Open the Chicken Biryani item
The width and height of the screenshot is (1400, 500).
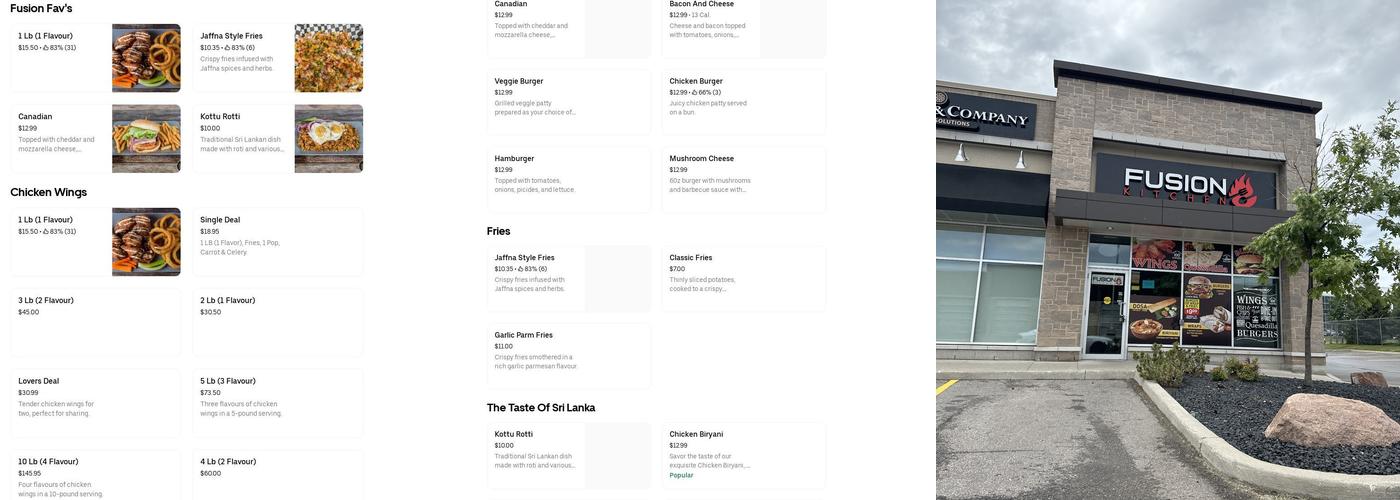coord(743,455)
